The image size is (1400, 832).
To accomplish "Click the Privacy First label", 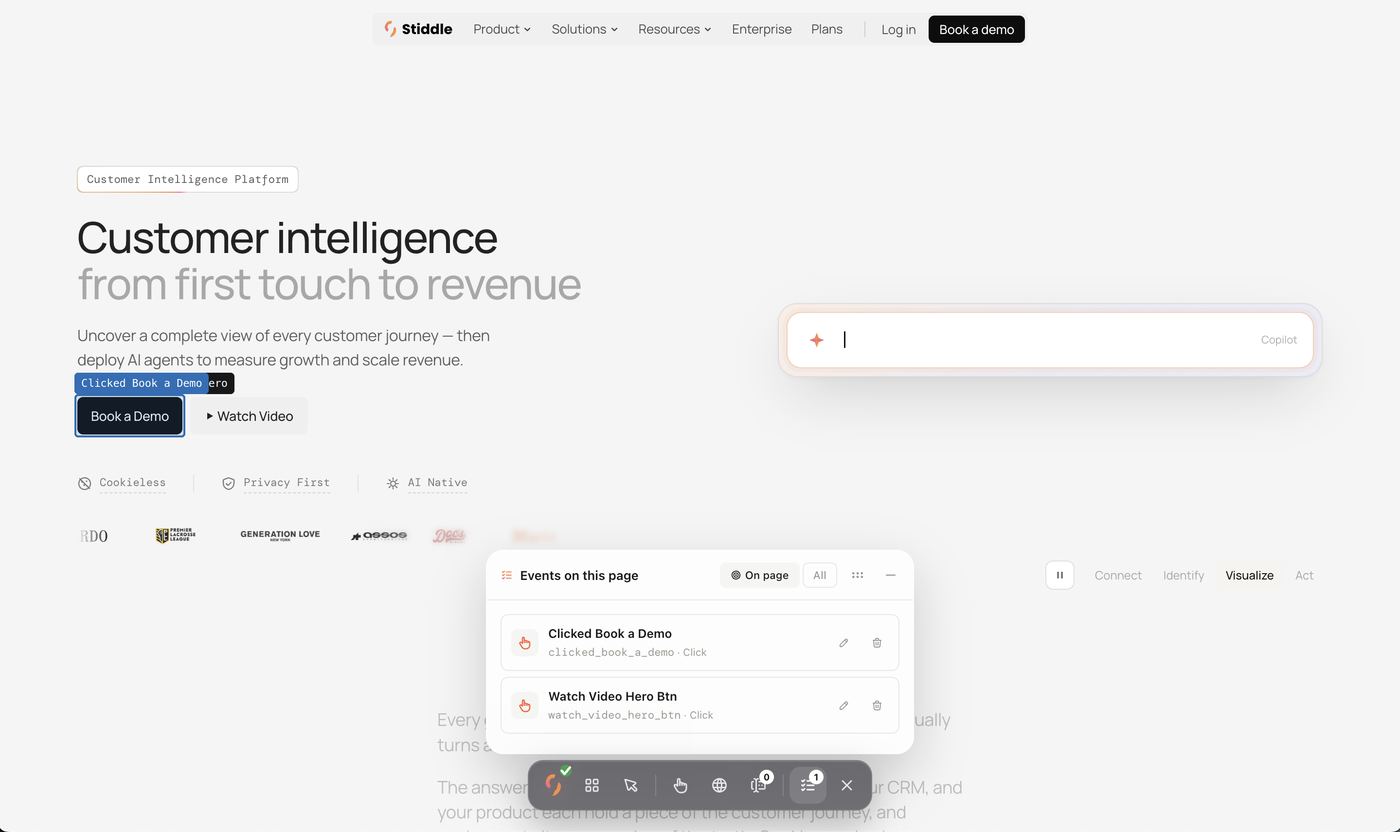I will tap(286, 482).
